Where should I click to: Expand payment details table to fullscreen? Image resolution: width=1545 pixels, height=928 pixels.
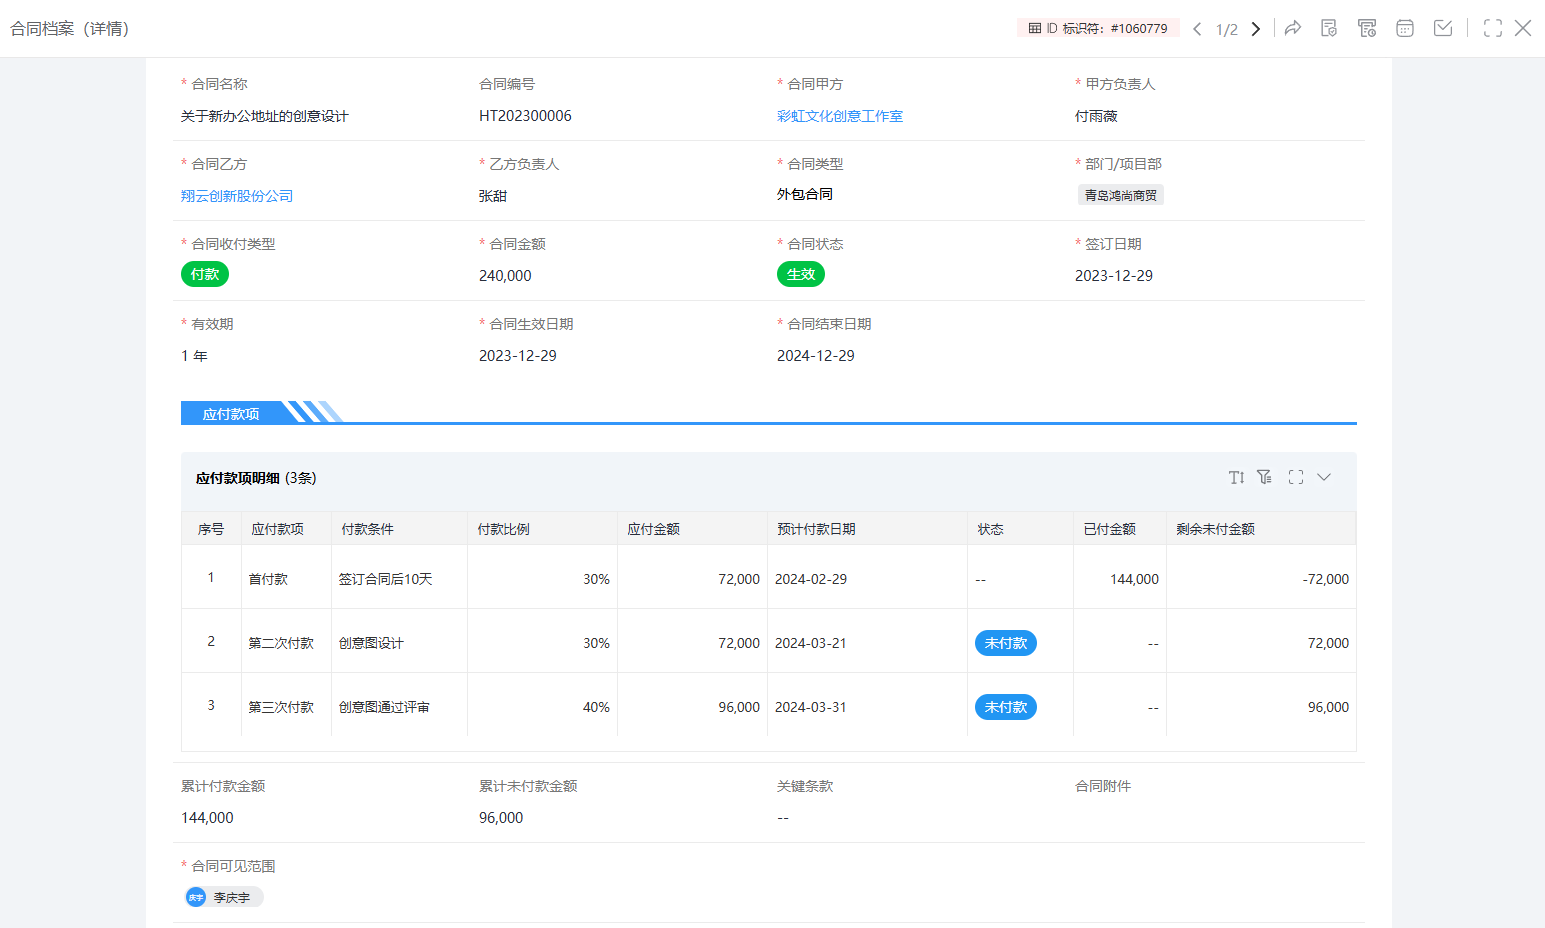click(1296, 477)
